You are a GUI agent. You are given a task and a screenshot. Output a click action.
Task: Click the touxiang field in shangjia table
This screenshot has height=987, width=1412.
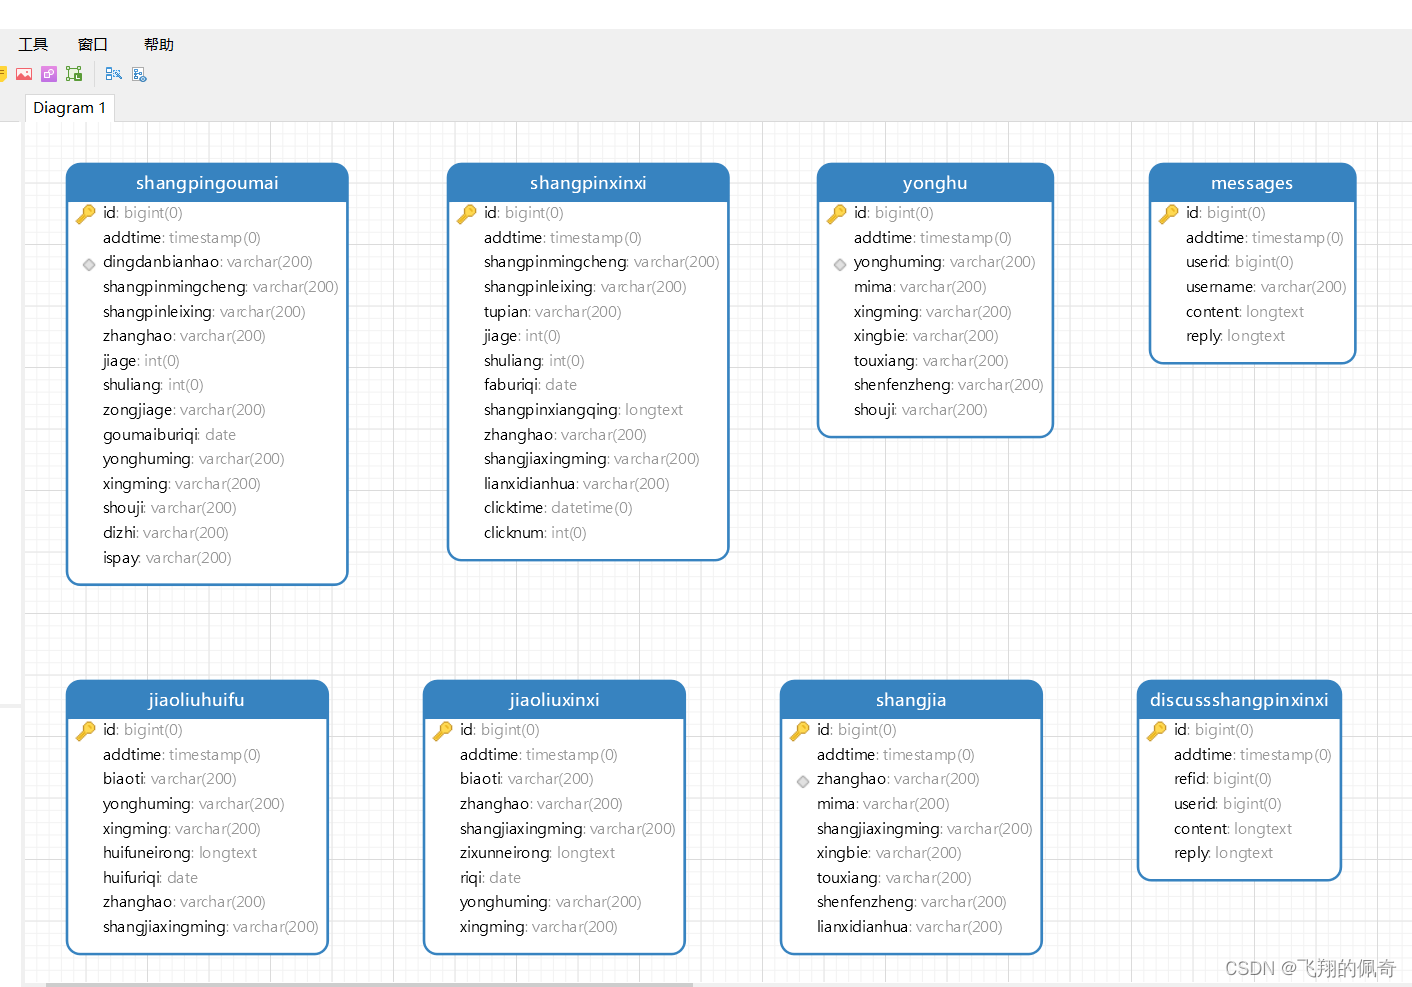(894, 878)
